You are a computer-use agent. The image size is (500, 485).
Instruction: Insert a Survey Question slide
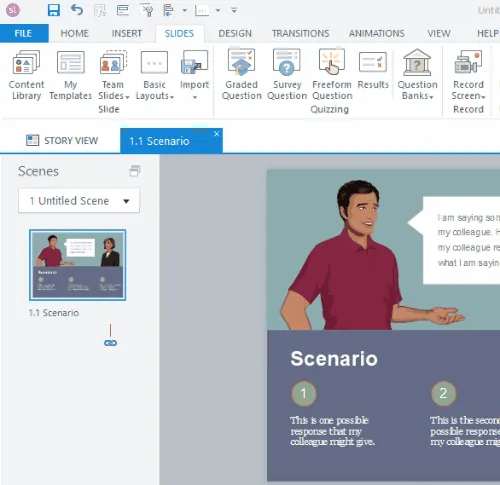tap(287, 75)
